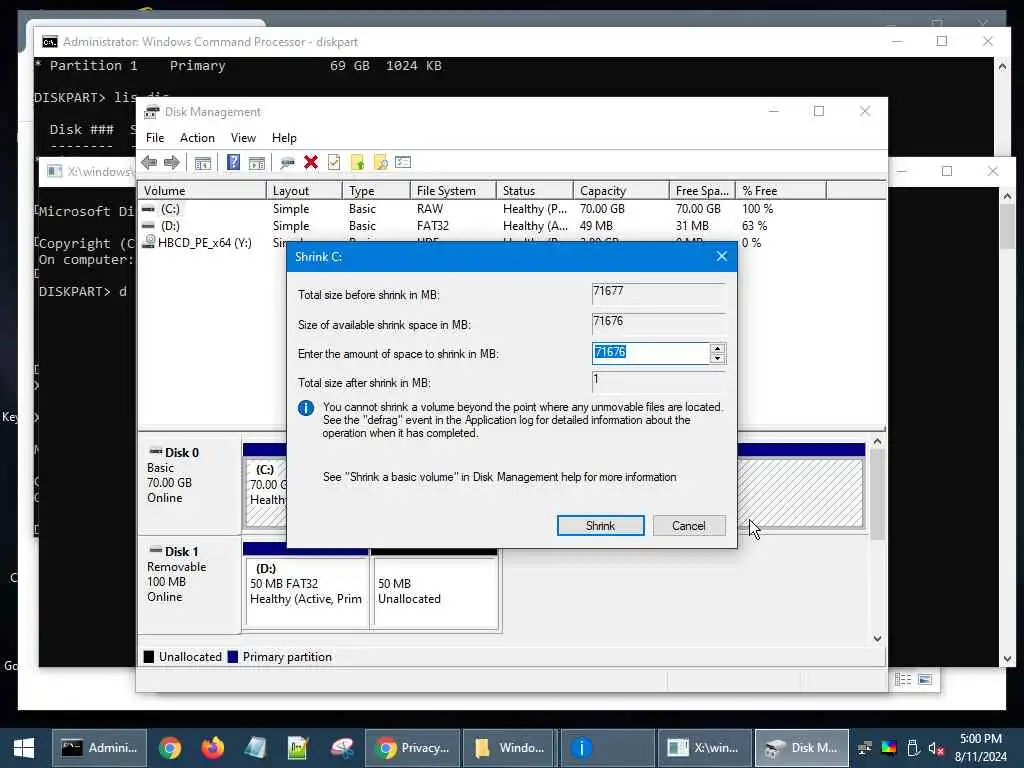Select the (D:) 50 MB FAT32 partition block
Viewport: 1024px width, 768px height.
click(x=306, y=586)
